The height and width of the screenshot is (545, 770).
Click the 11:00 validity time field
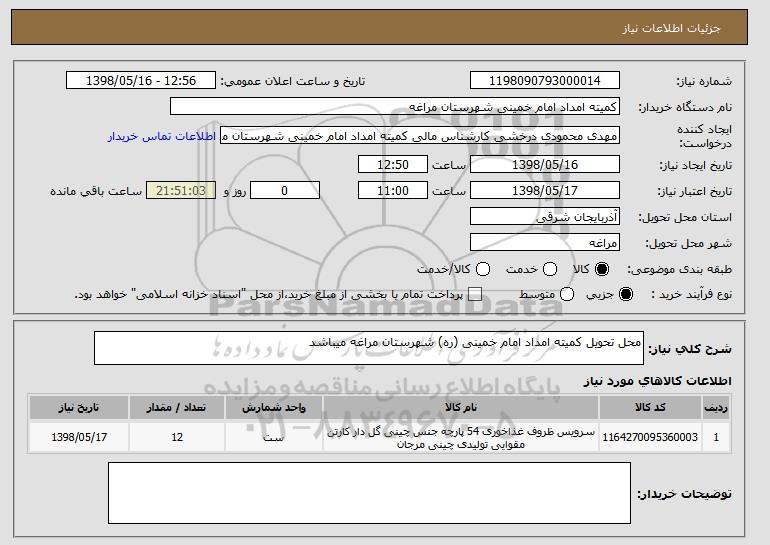pos(392,190)
